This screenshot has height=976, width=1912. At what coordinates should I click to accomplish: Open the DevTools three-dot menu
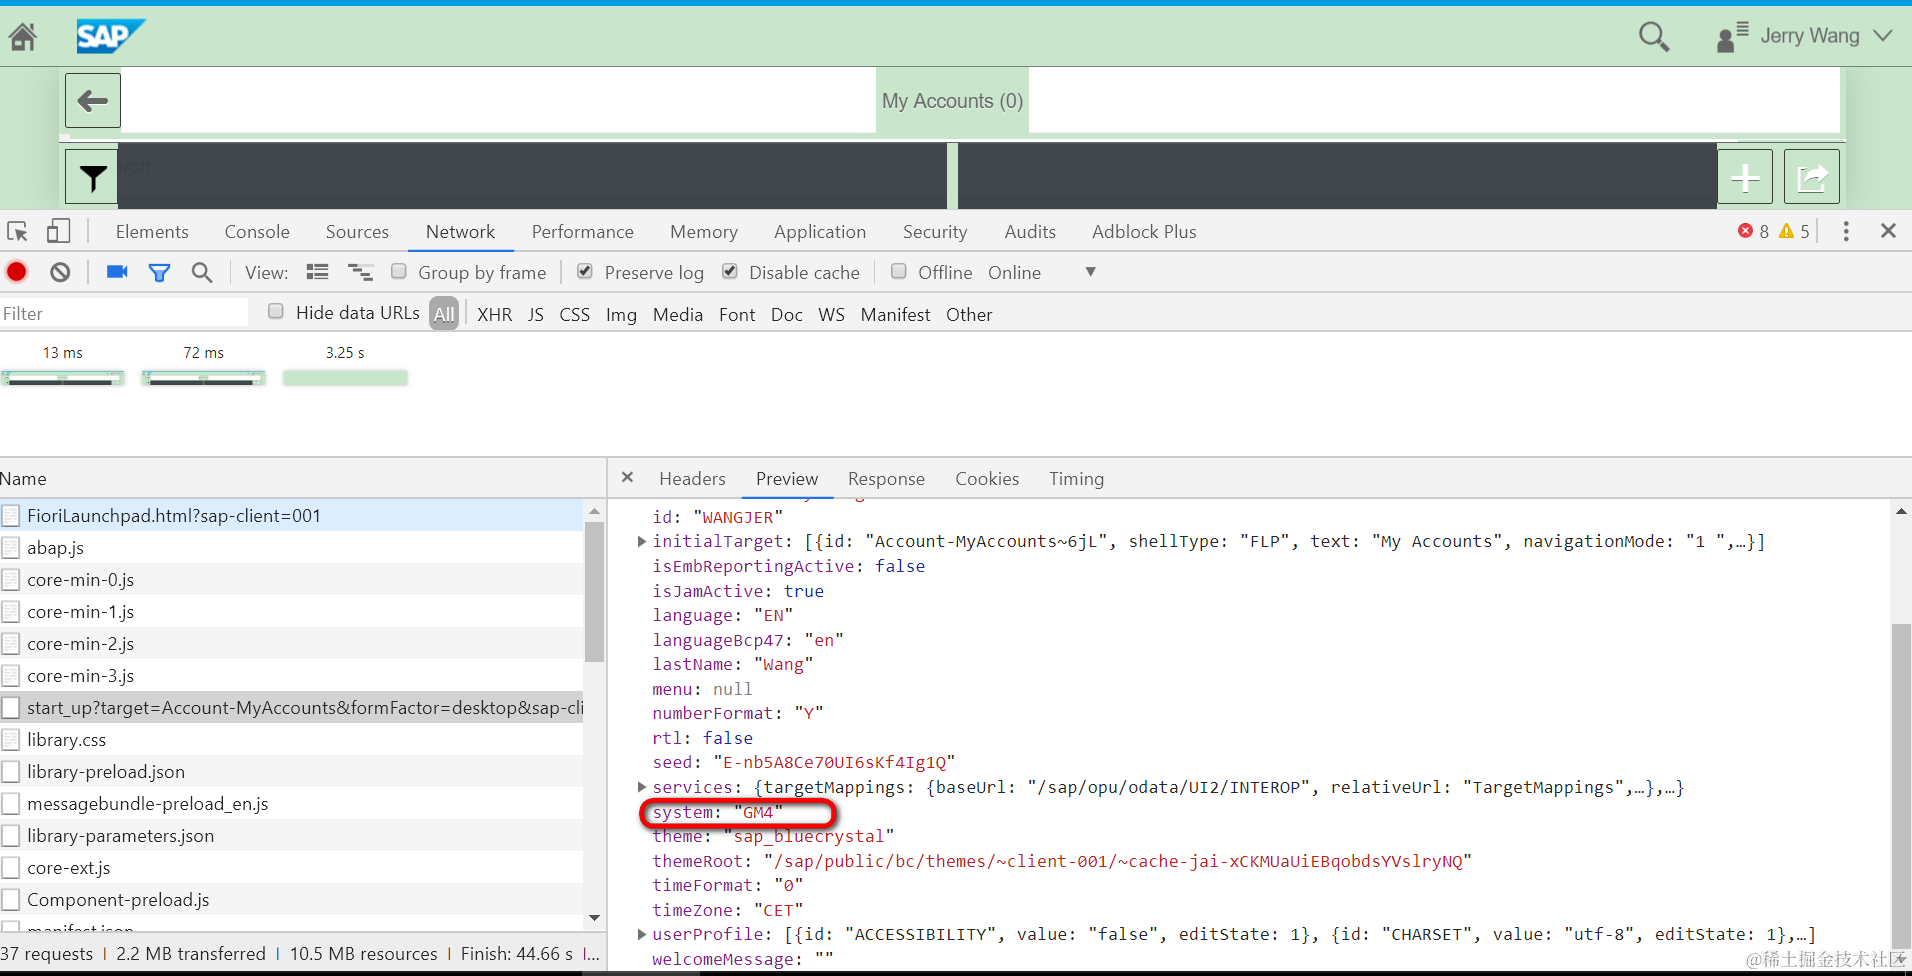tap(1846, 231)
